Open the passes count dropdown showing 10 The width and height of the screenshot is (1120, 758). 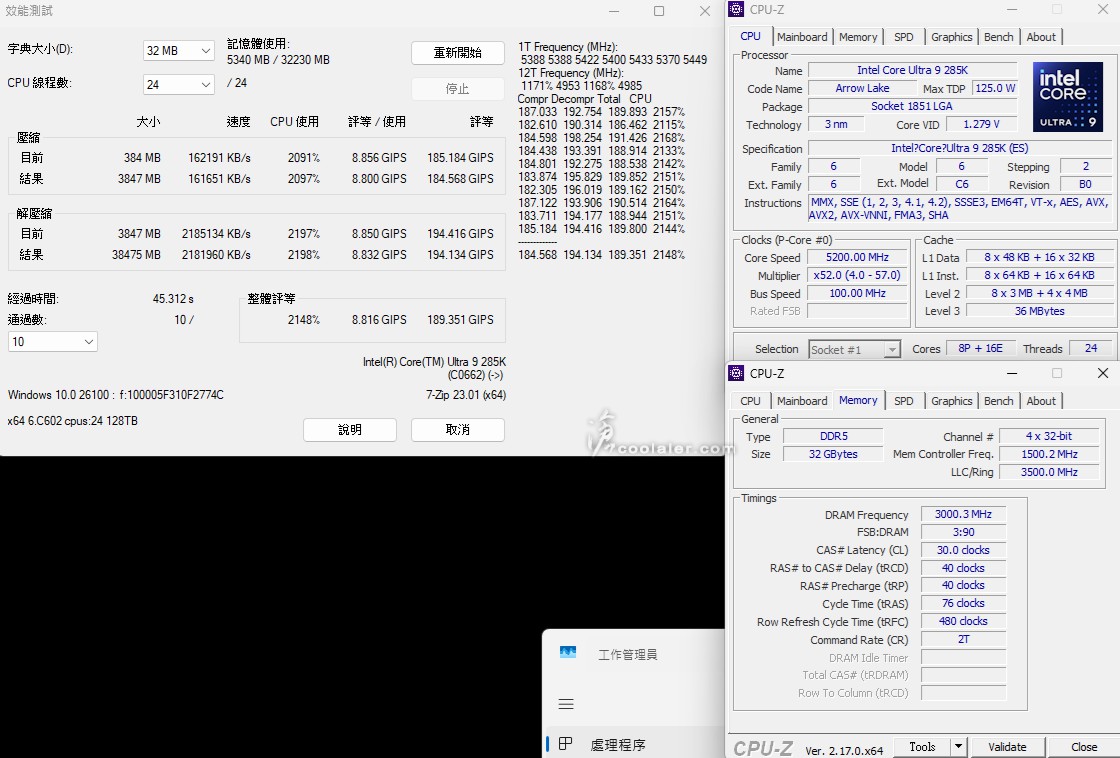click(x=53, y=342)
